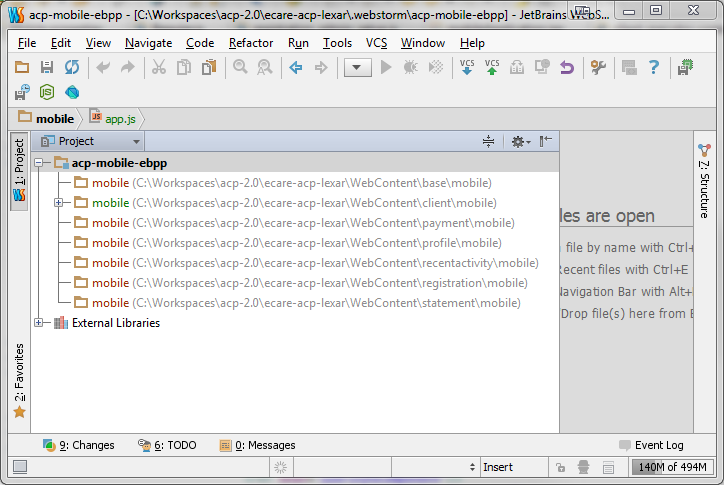Open the 0: Messages tool window

[x=257, y=445]
